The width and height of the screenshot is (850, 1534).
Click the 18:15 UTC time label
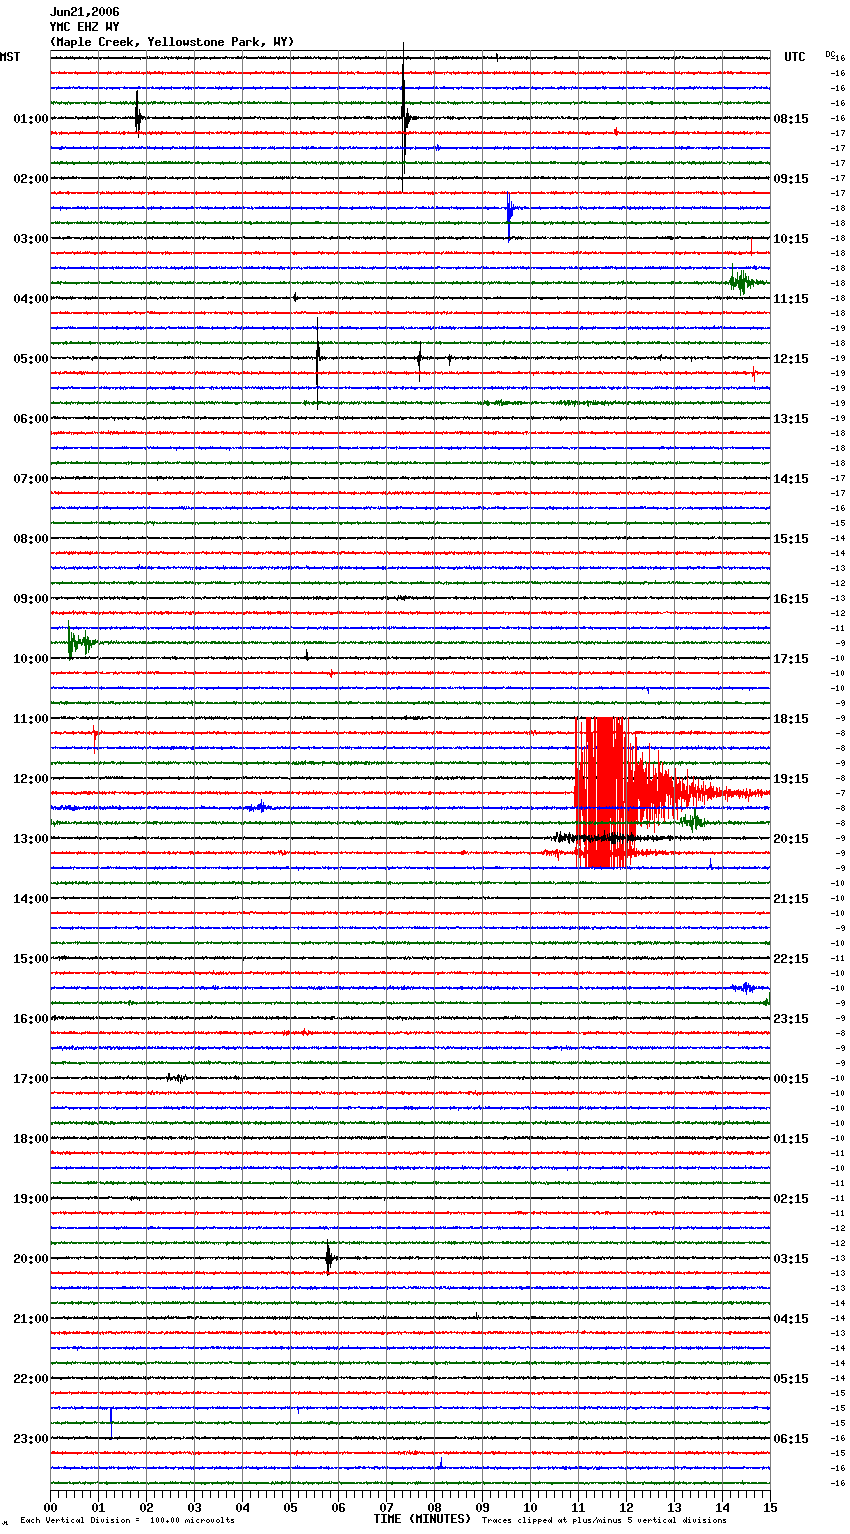[x=791, y=719]
